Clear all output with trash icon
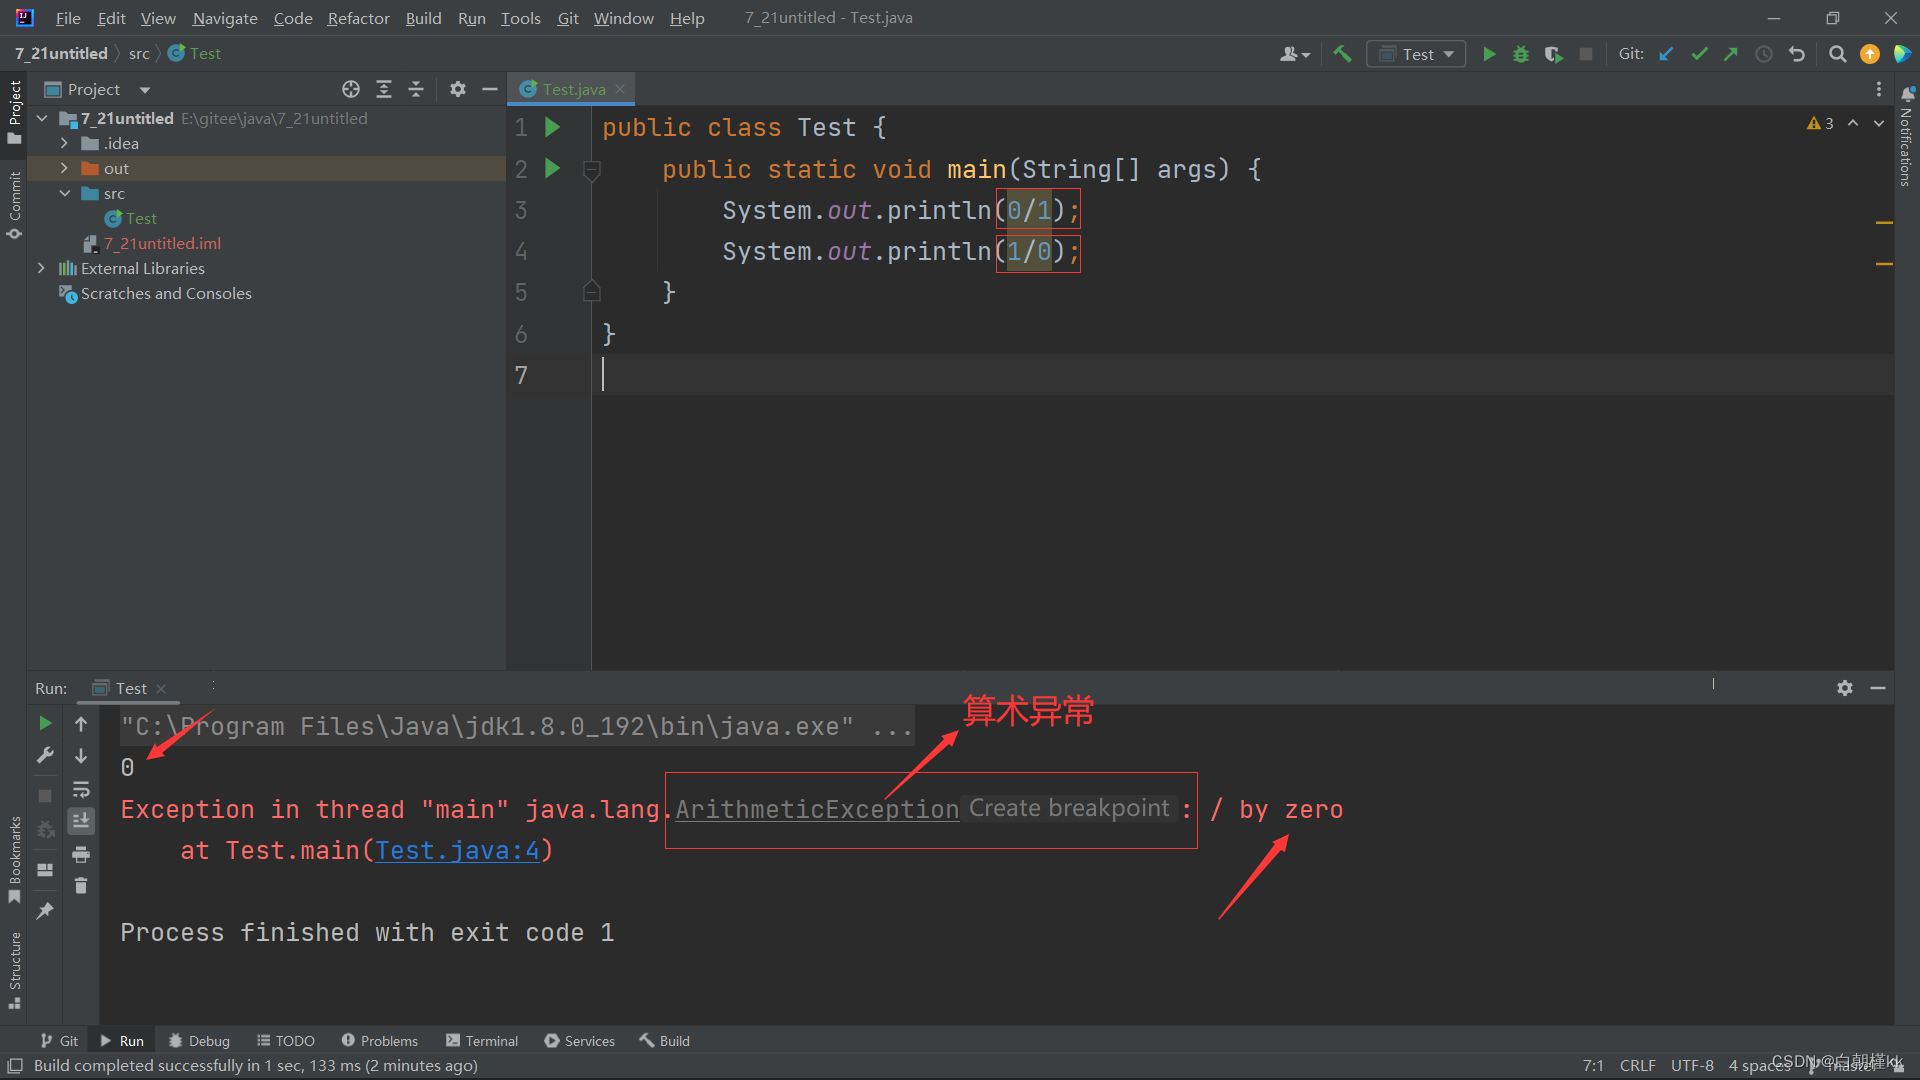 [81, 886]
